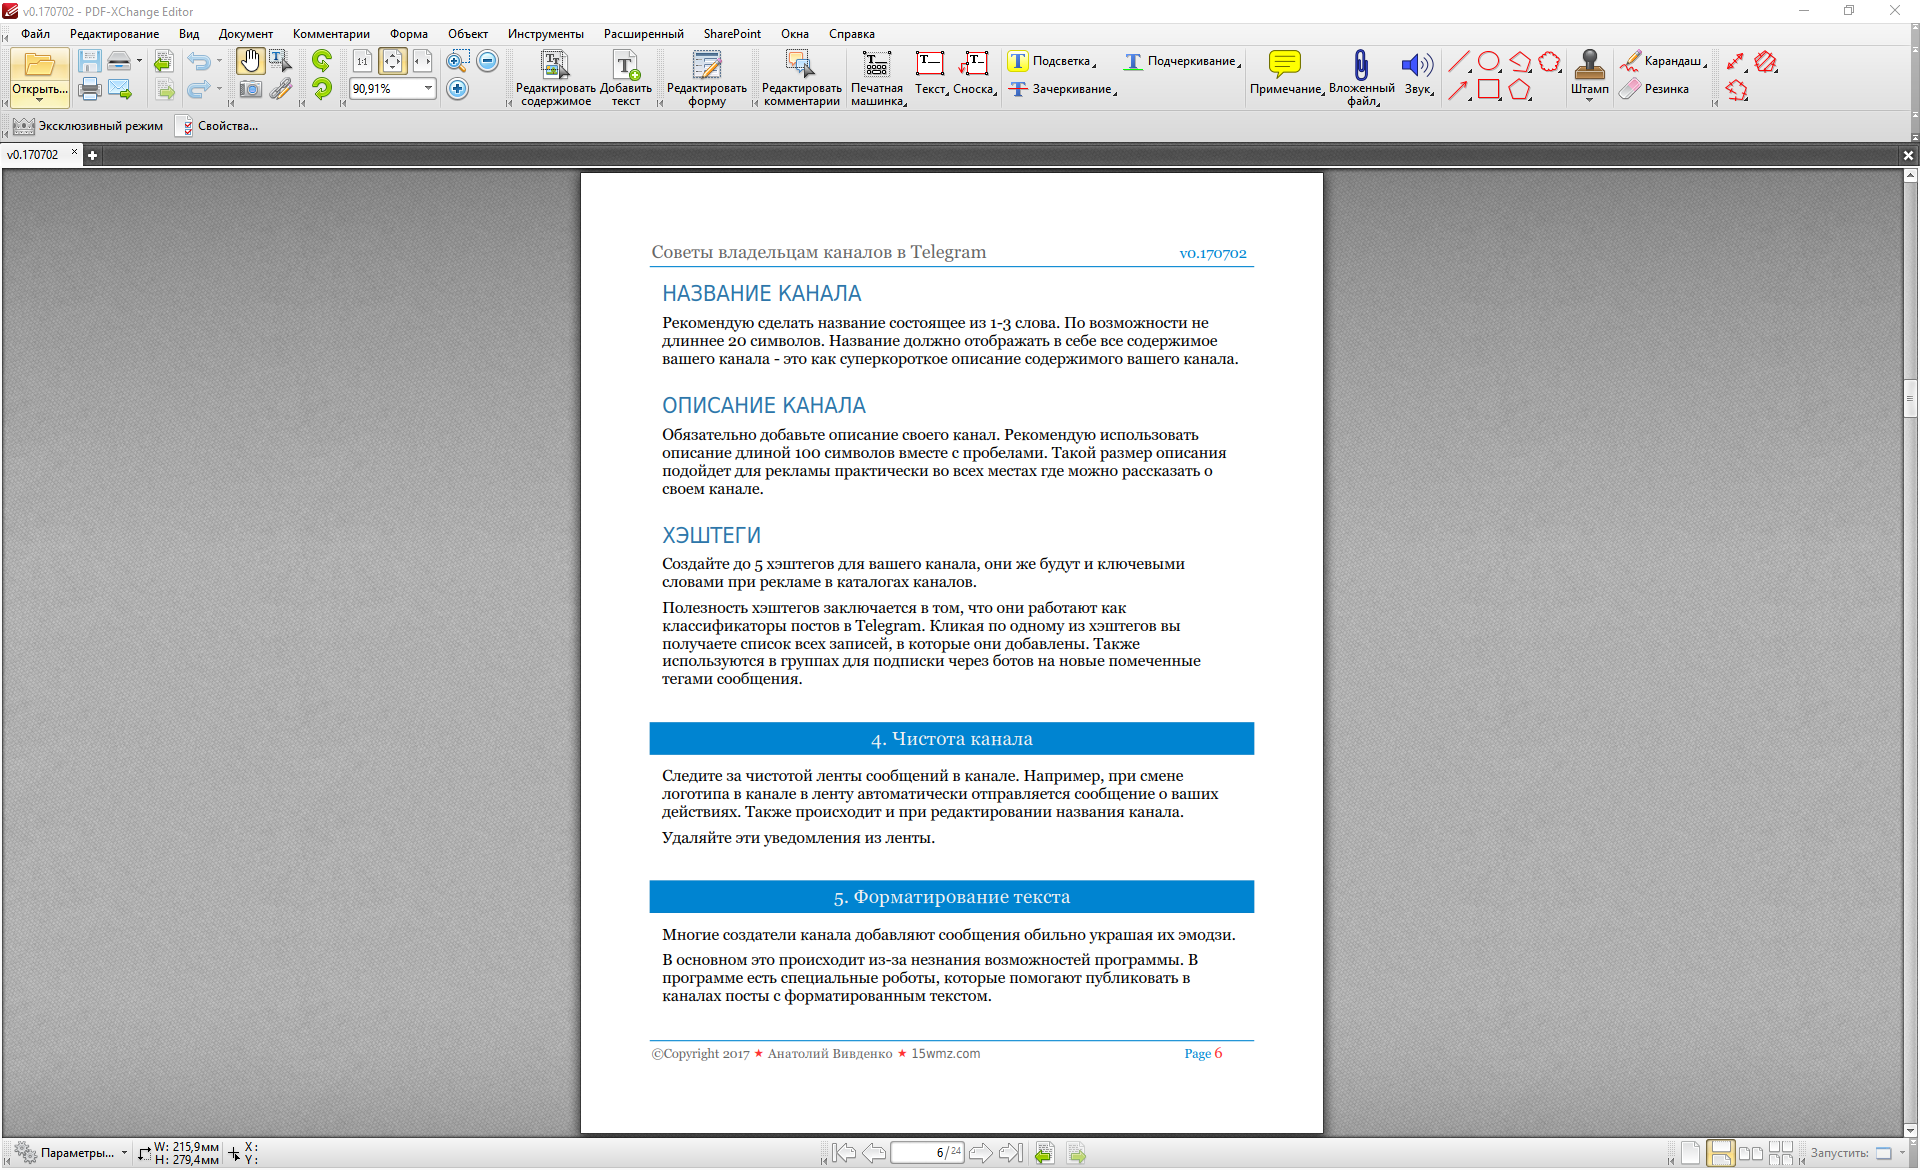
Task: Select the Arrow drawing tool
Action: pyautogui.click(x=1459, y=90)
